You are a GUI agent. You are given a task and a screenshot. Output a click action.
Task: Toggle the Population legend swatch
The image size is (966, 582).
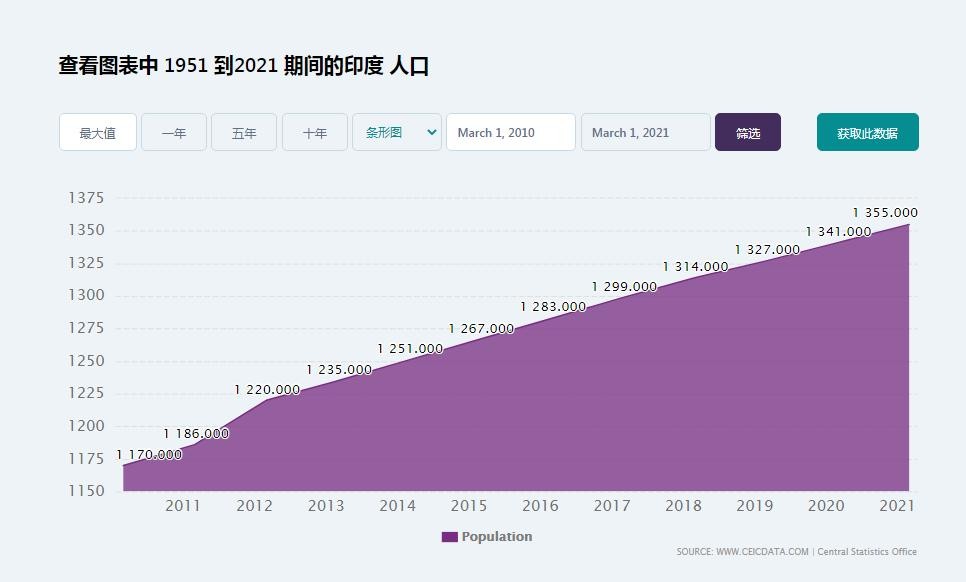click(x=449, y=537)
